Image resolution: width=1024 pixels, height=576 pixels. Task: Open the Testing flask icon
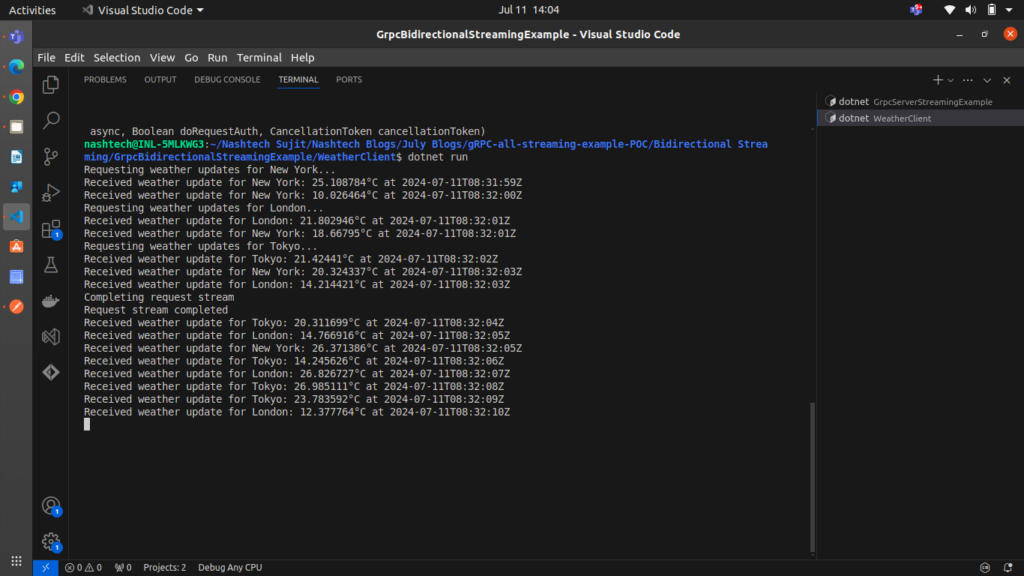pos(51,265)
